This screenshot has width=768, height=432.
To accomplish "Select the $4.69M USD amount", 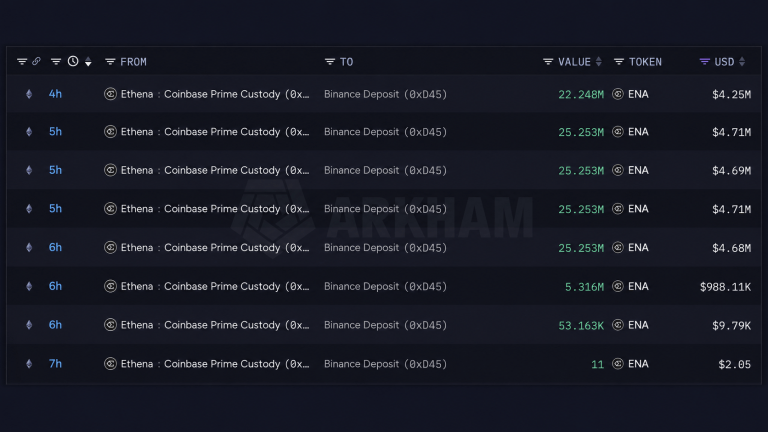I will pyautogui.click(x=731, y=171).
